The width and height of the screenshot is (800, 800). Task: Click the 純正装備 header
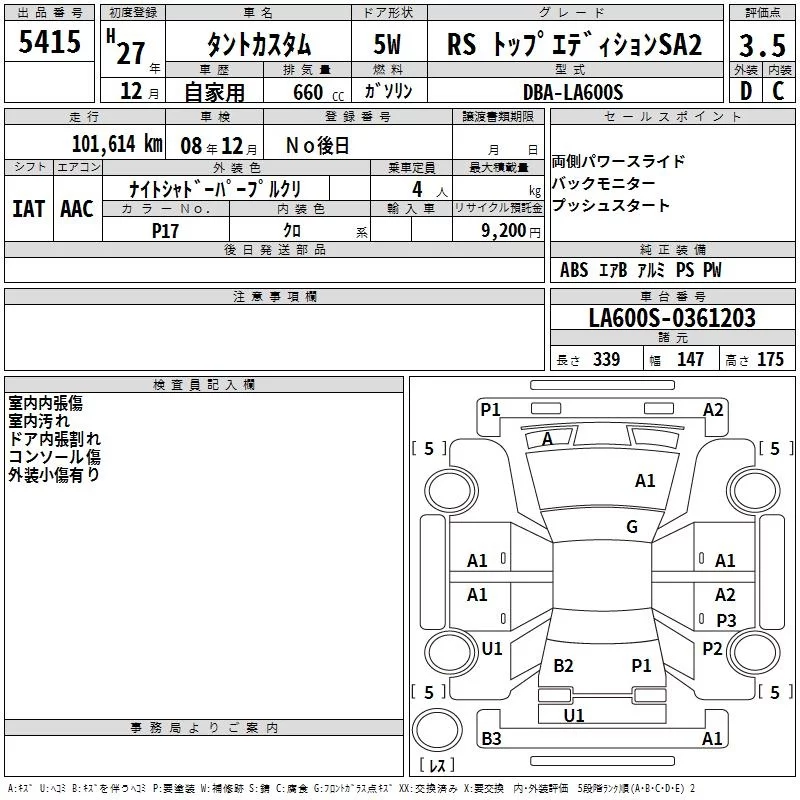click(672, 249)
